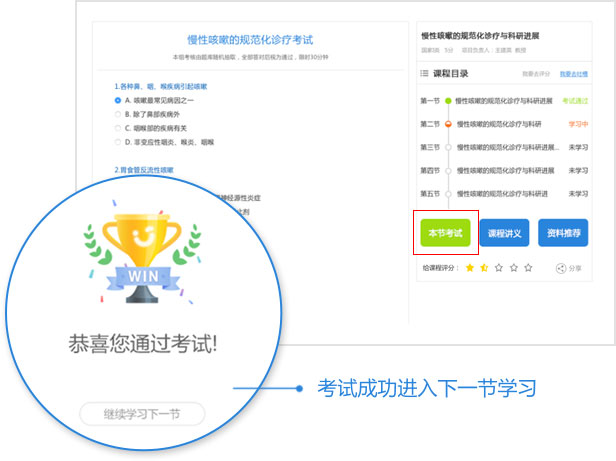The image size is (616, 461).
Task: Select the fourth rating star
Action: [x=514, y=268]
